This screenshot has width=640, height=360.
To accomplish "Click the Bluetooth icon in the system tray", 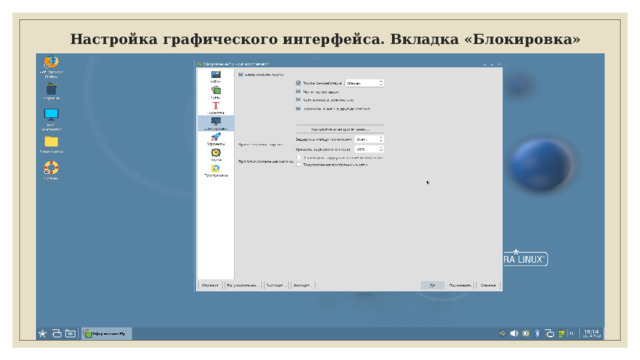I will pos(538,333).
